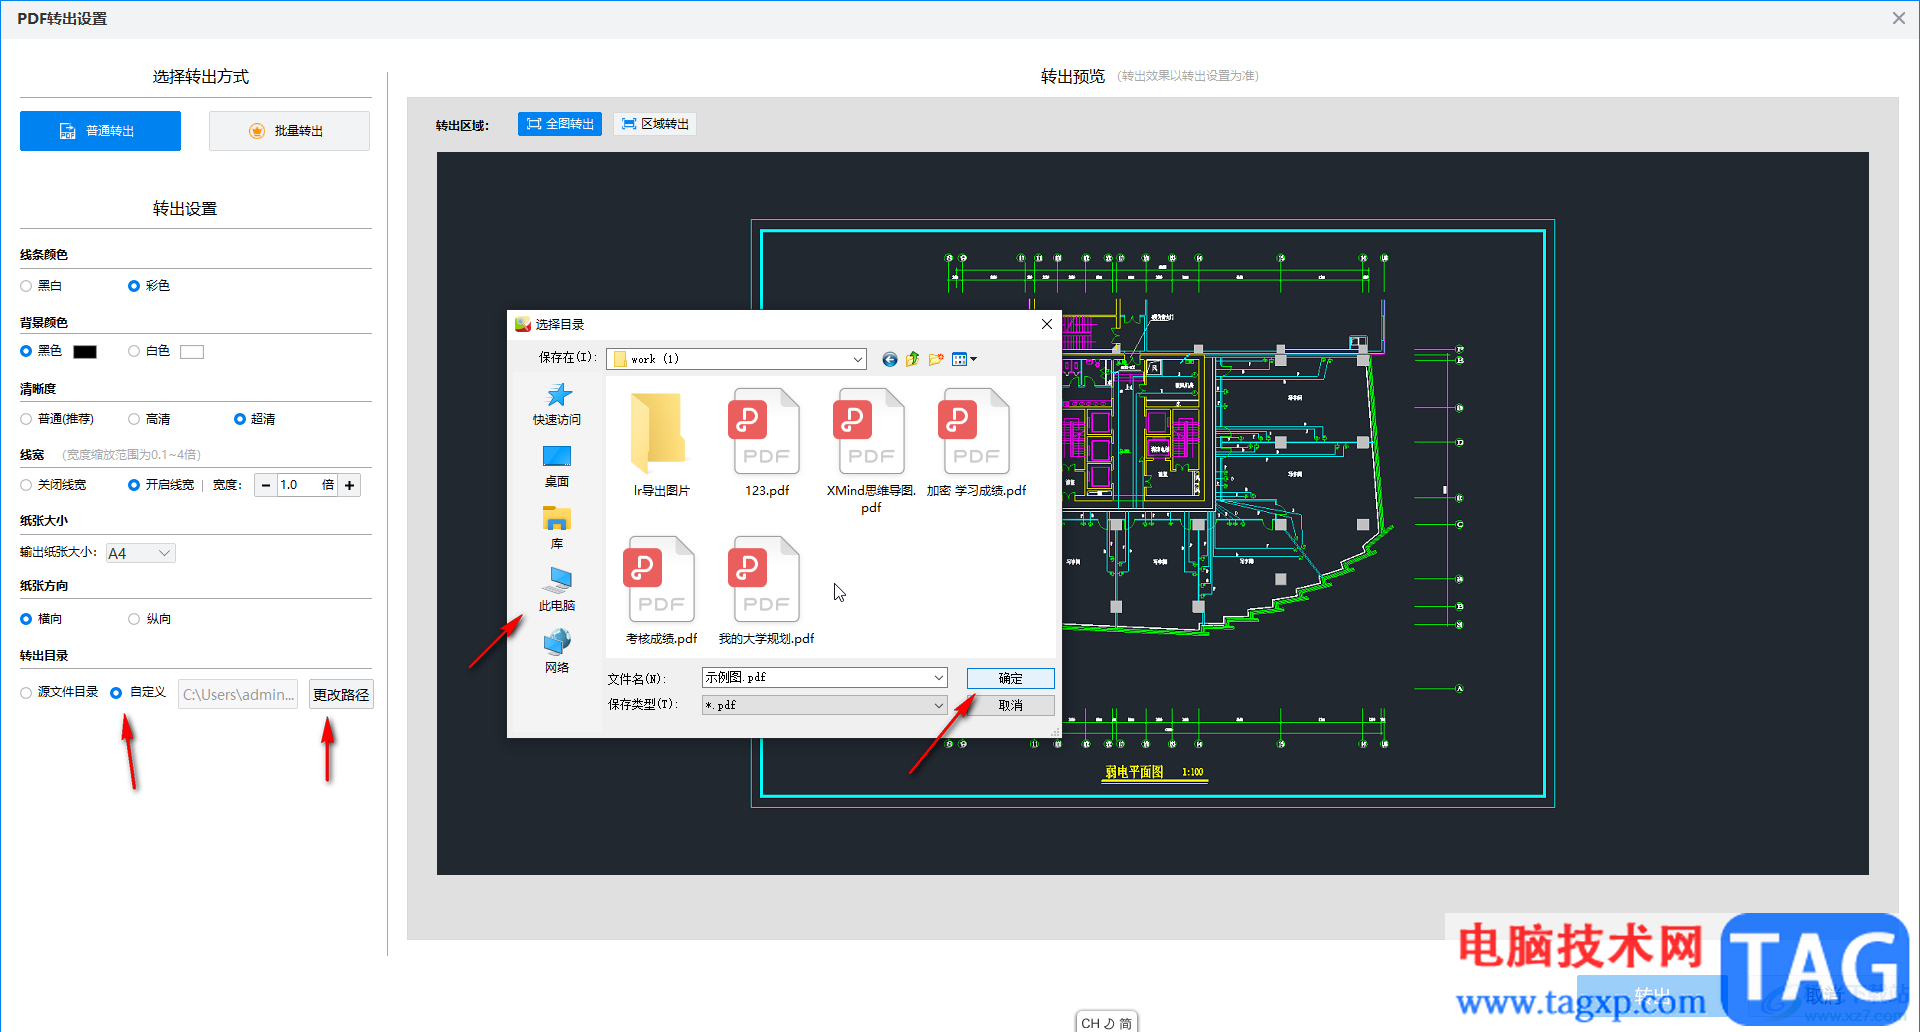Switch to 普通转出 export mode

click(100, 131)
